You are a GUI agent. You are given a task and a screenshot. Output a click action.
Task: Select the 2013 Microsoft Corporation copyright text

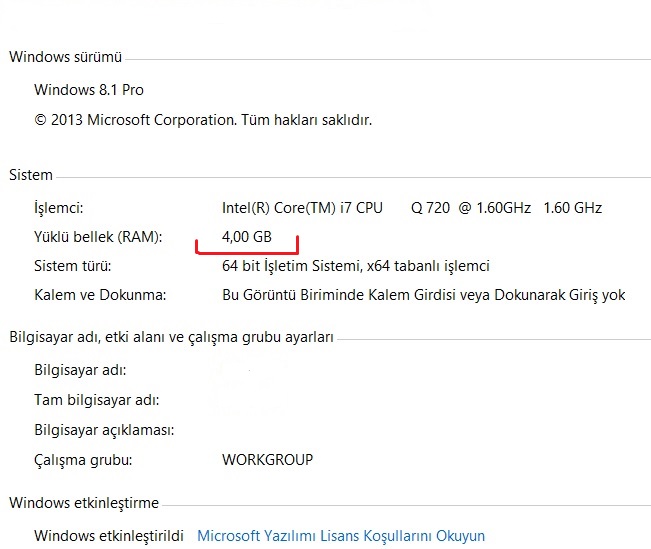203,120
